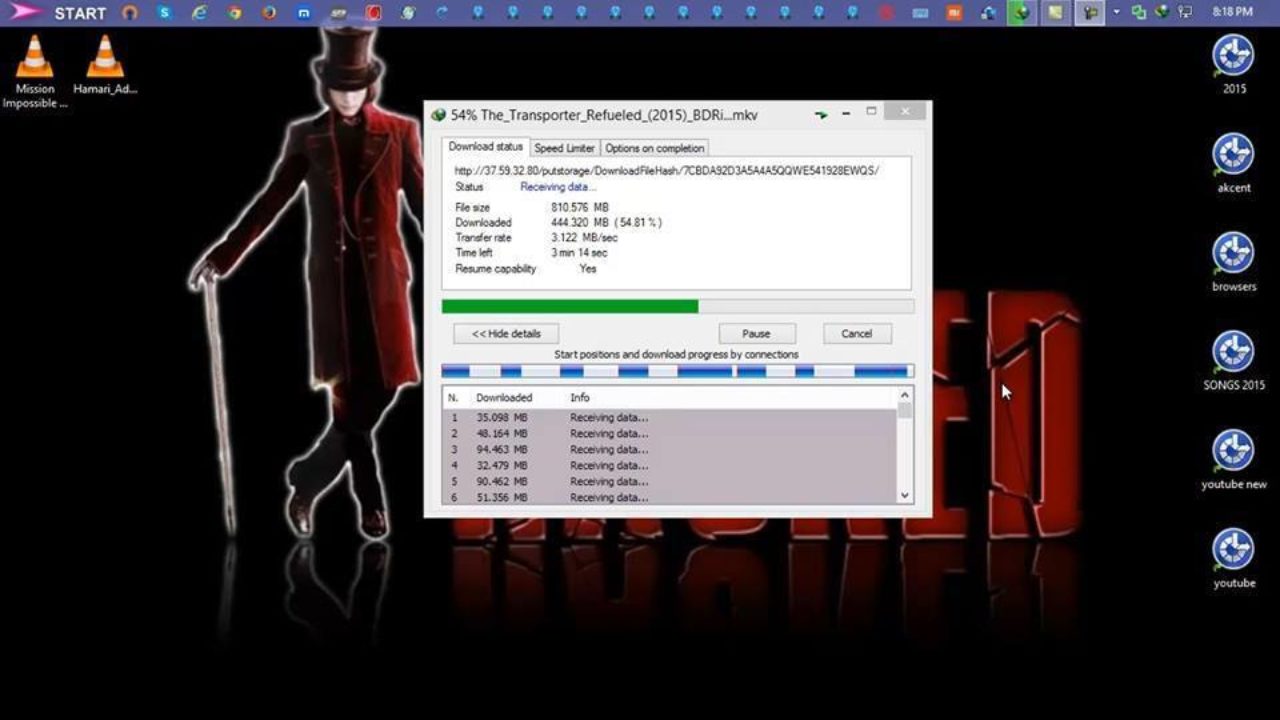Click the green arrow icon in title bar

pyautogui.click(x=821, y=115)
